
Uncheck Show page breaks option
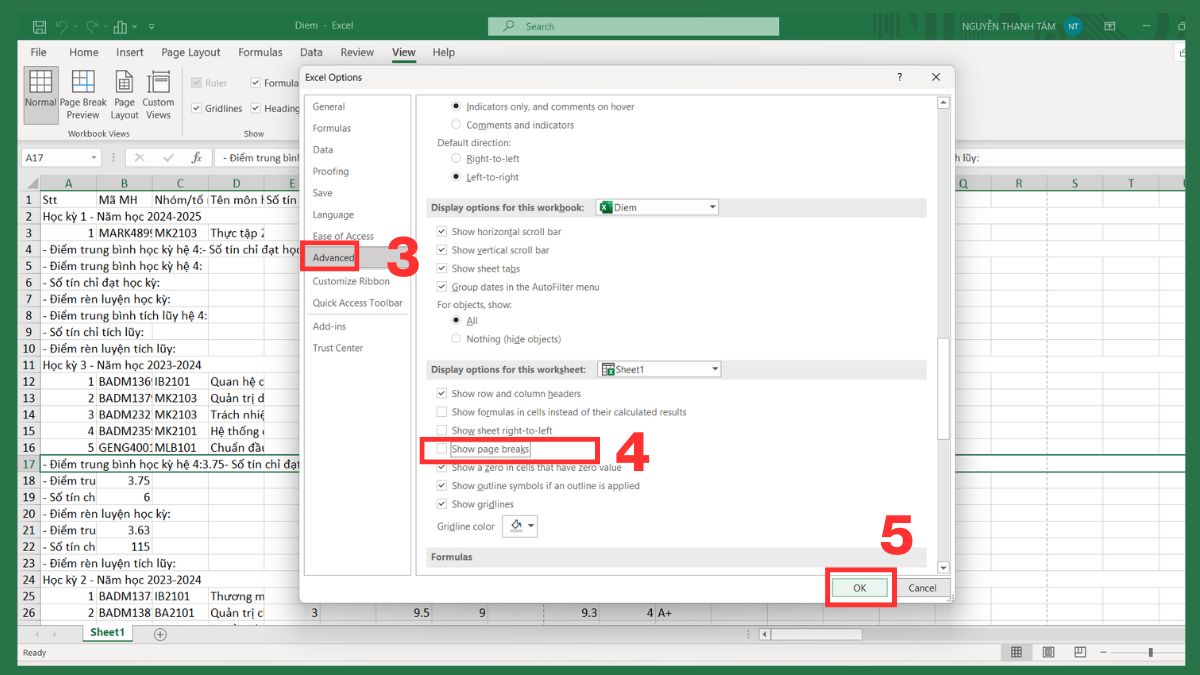(441, 449)
